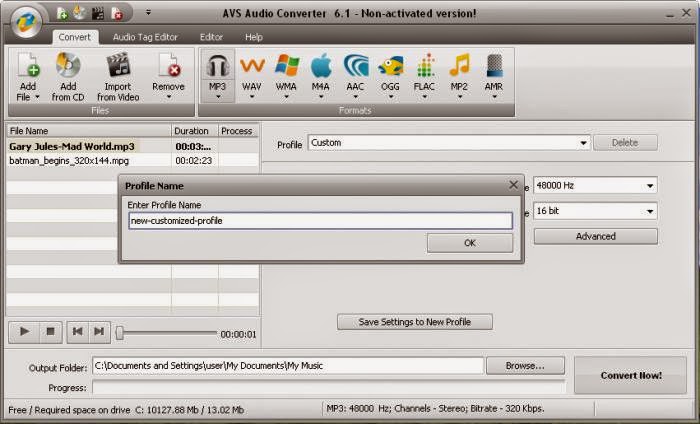Select the M4A format icon
This screenshot has height=424, width=700.
pyautogui.click(x=321, y=66)
